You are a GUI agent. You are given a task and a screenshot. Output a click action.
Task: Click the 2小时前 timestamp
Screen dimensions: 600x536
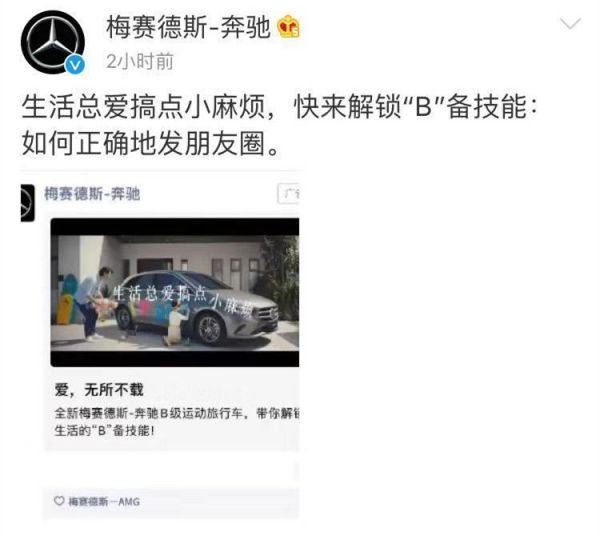point(140,61)
